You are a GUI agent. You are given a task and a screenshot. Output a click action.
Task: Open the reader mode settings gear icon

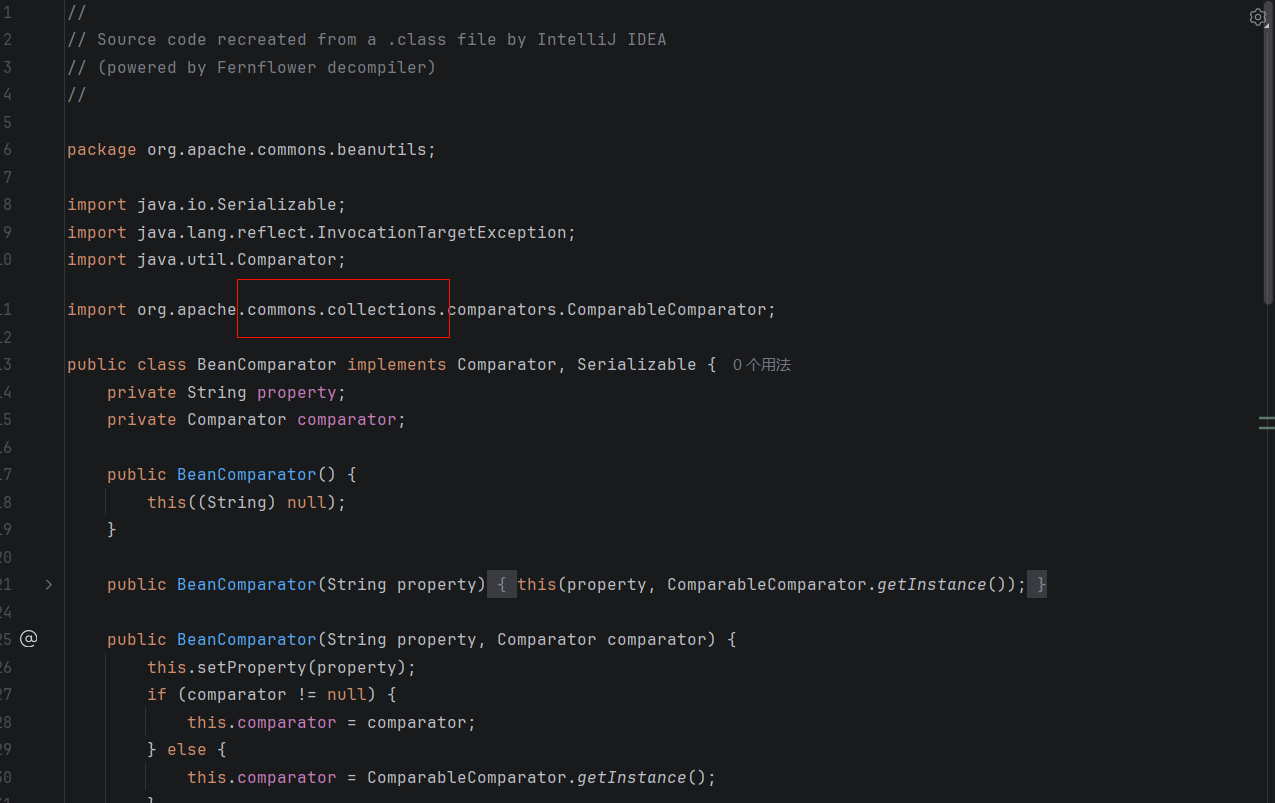[x=1257, y=17]
